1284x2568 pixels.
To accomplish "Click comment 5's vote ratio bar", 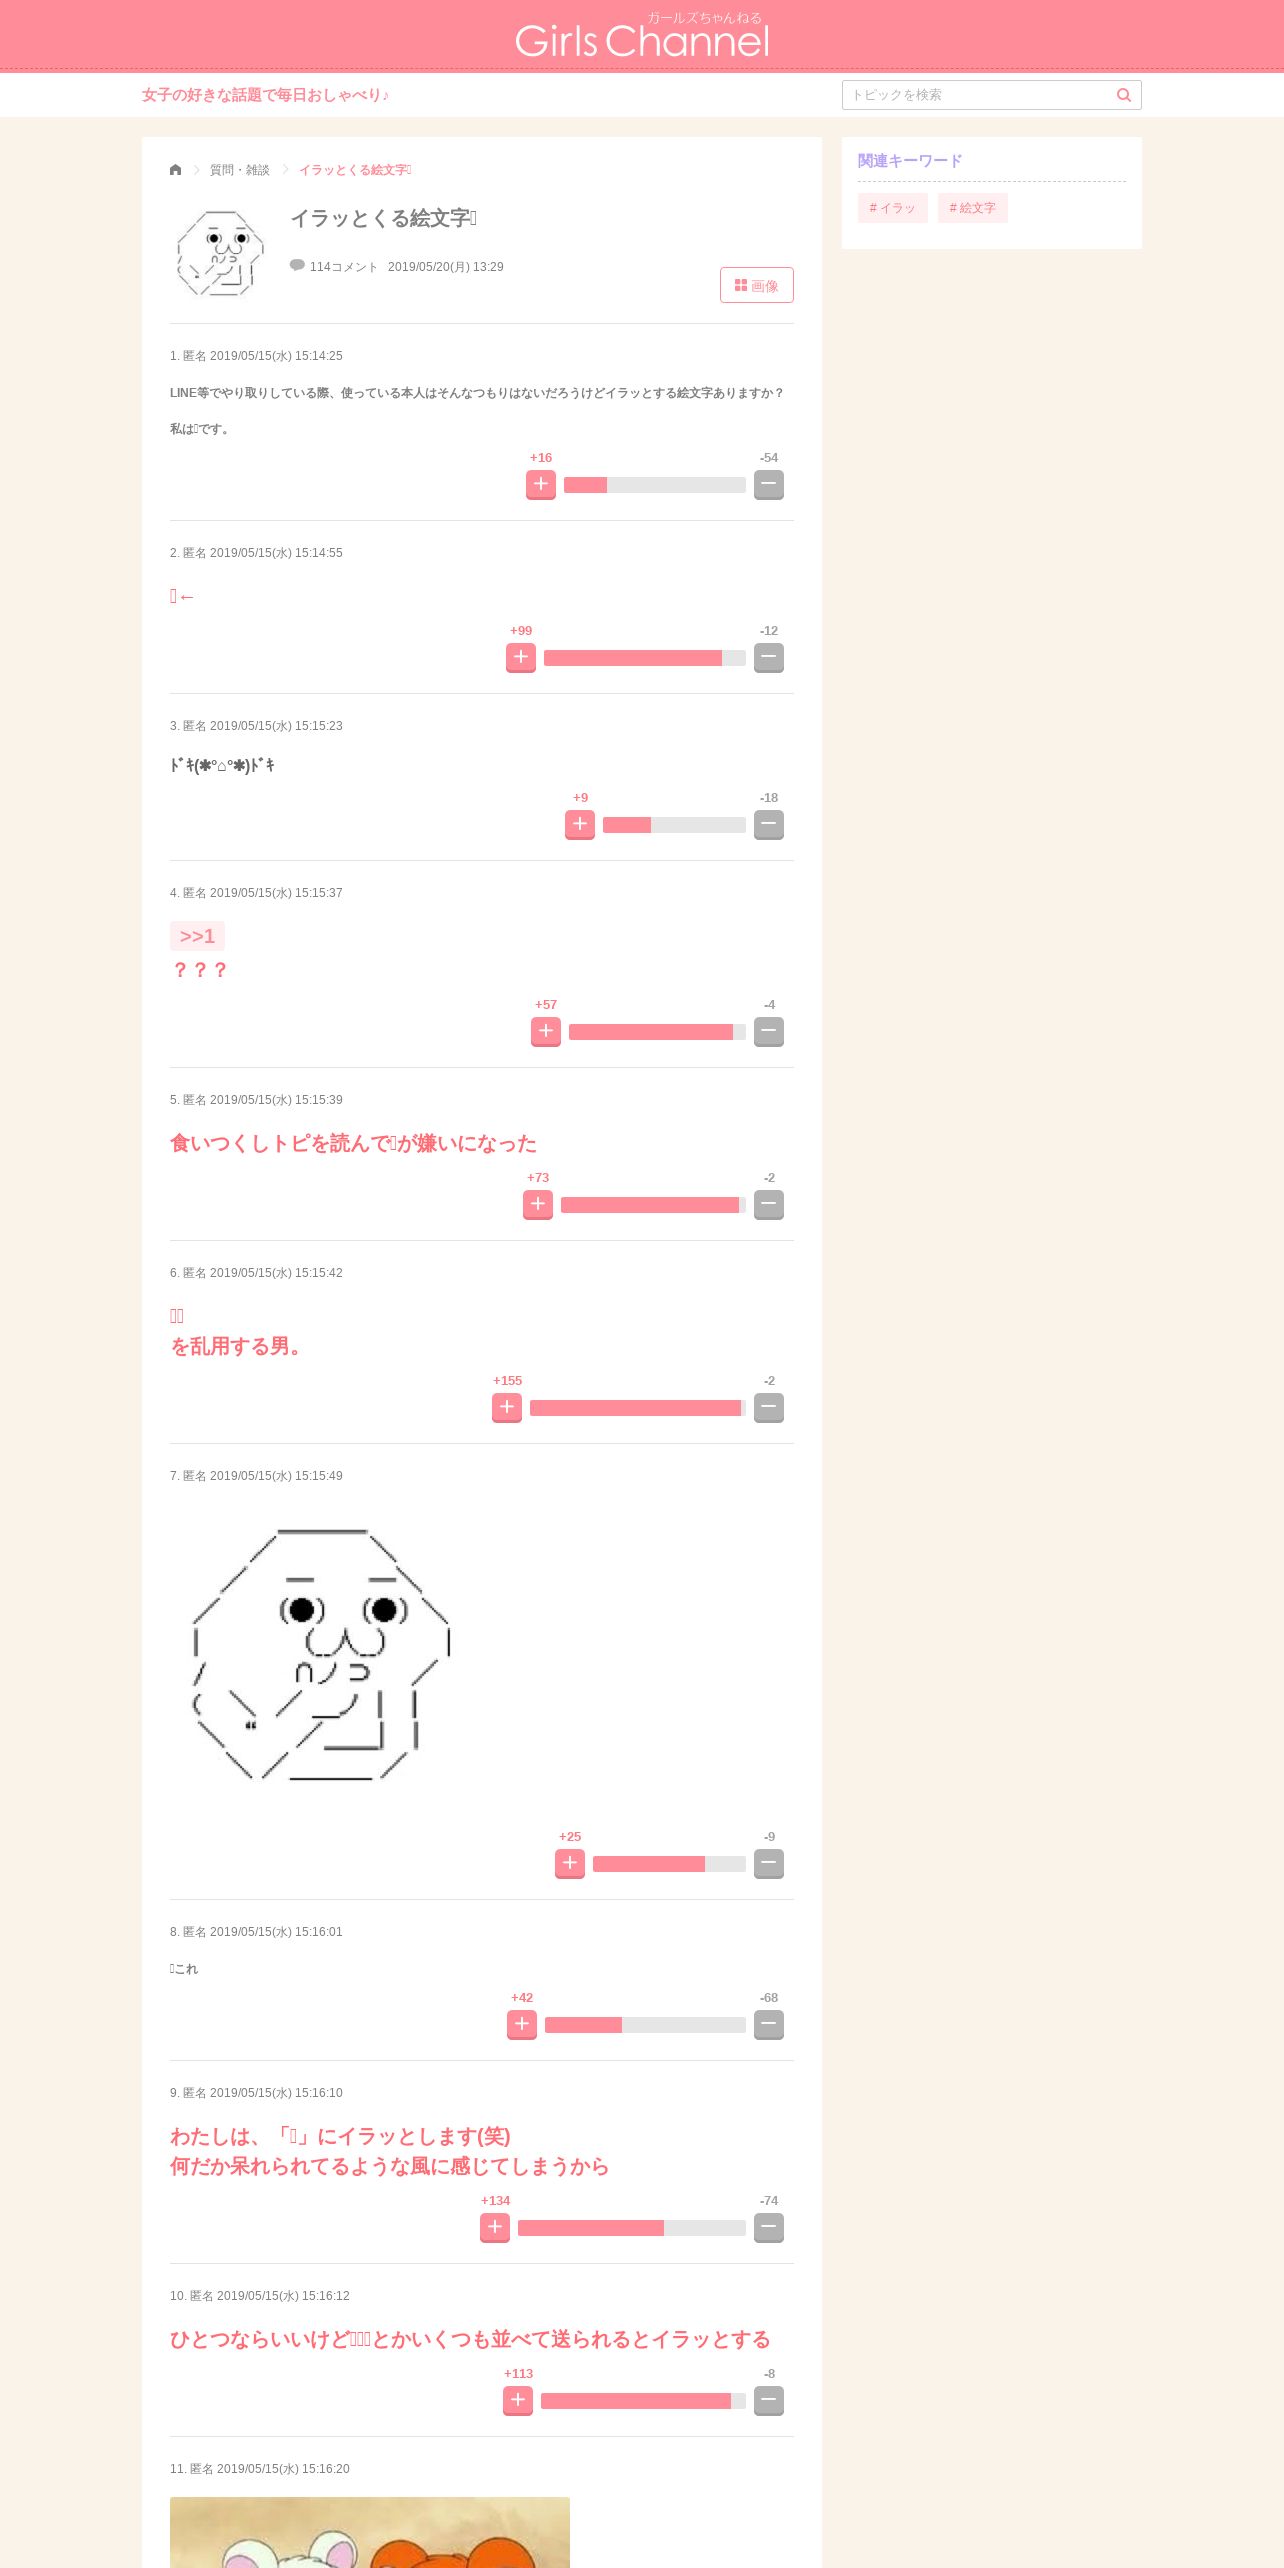I will tap(654, 1205).
